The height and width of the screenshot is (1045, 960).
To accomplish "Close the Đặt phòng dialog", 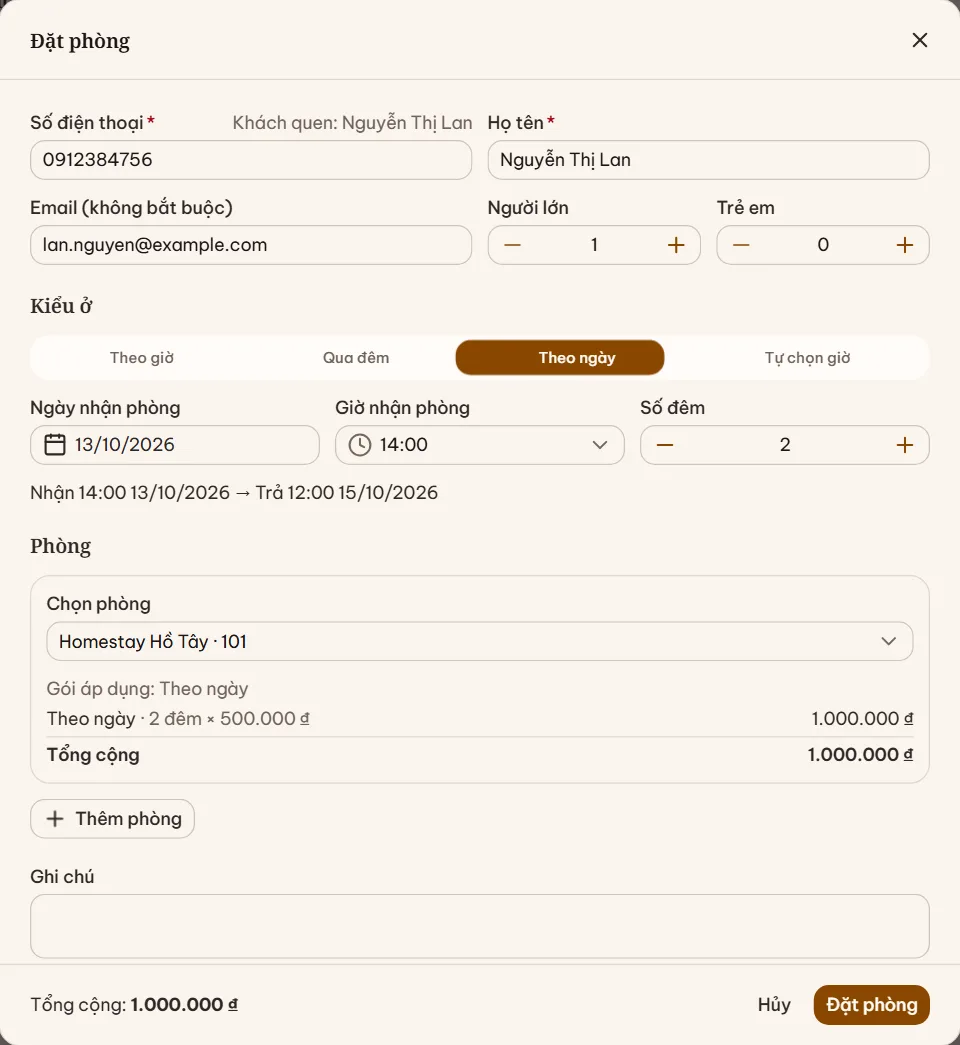I will [920, 41].
